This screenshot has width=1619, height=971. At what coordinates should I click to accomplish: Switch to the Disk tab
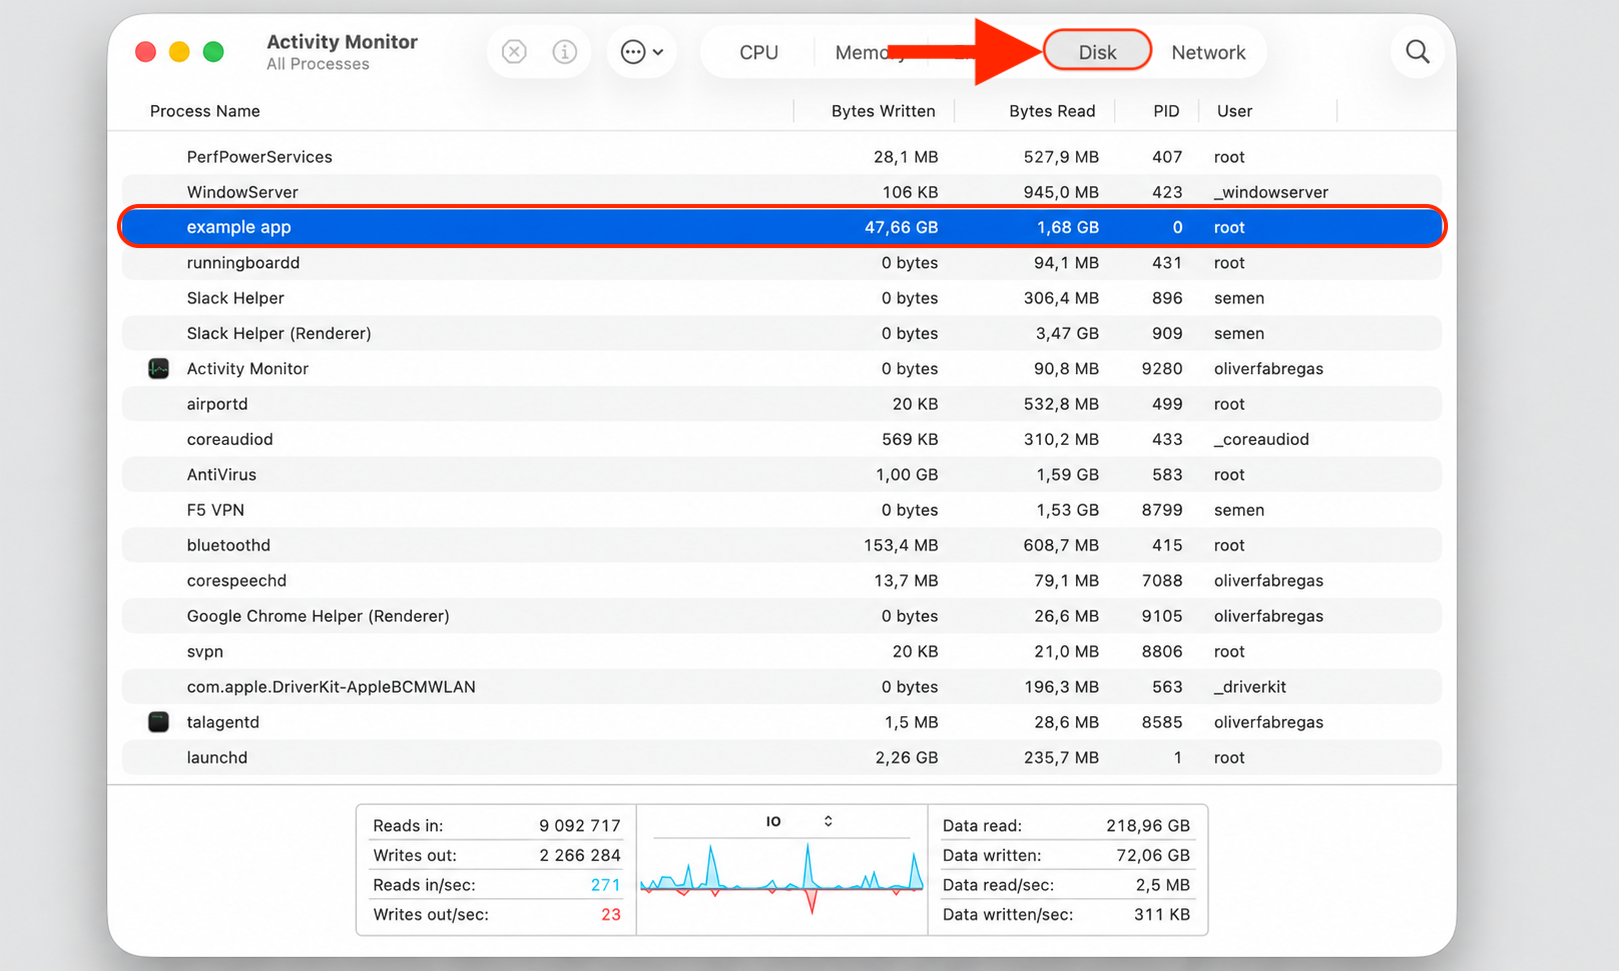coord(1097,52)
